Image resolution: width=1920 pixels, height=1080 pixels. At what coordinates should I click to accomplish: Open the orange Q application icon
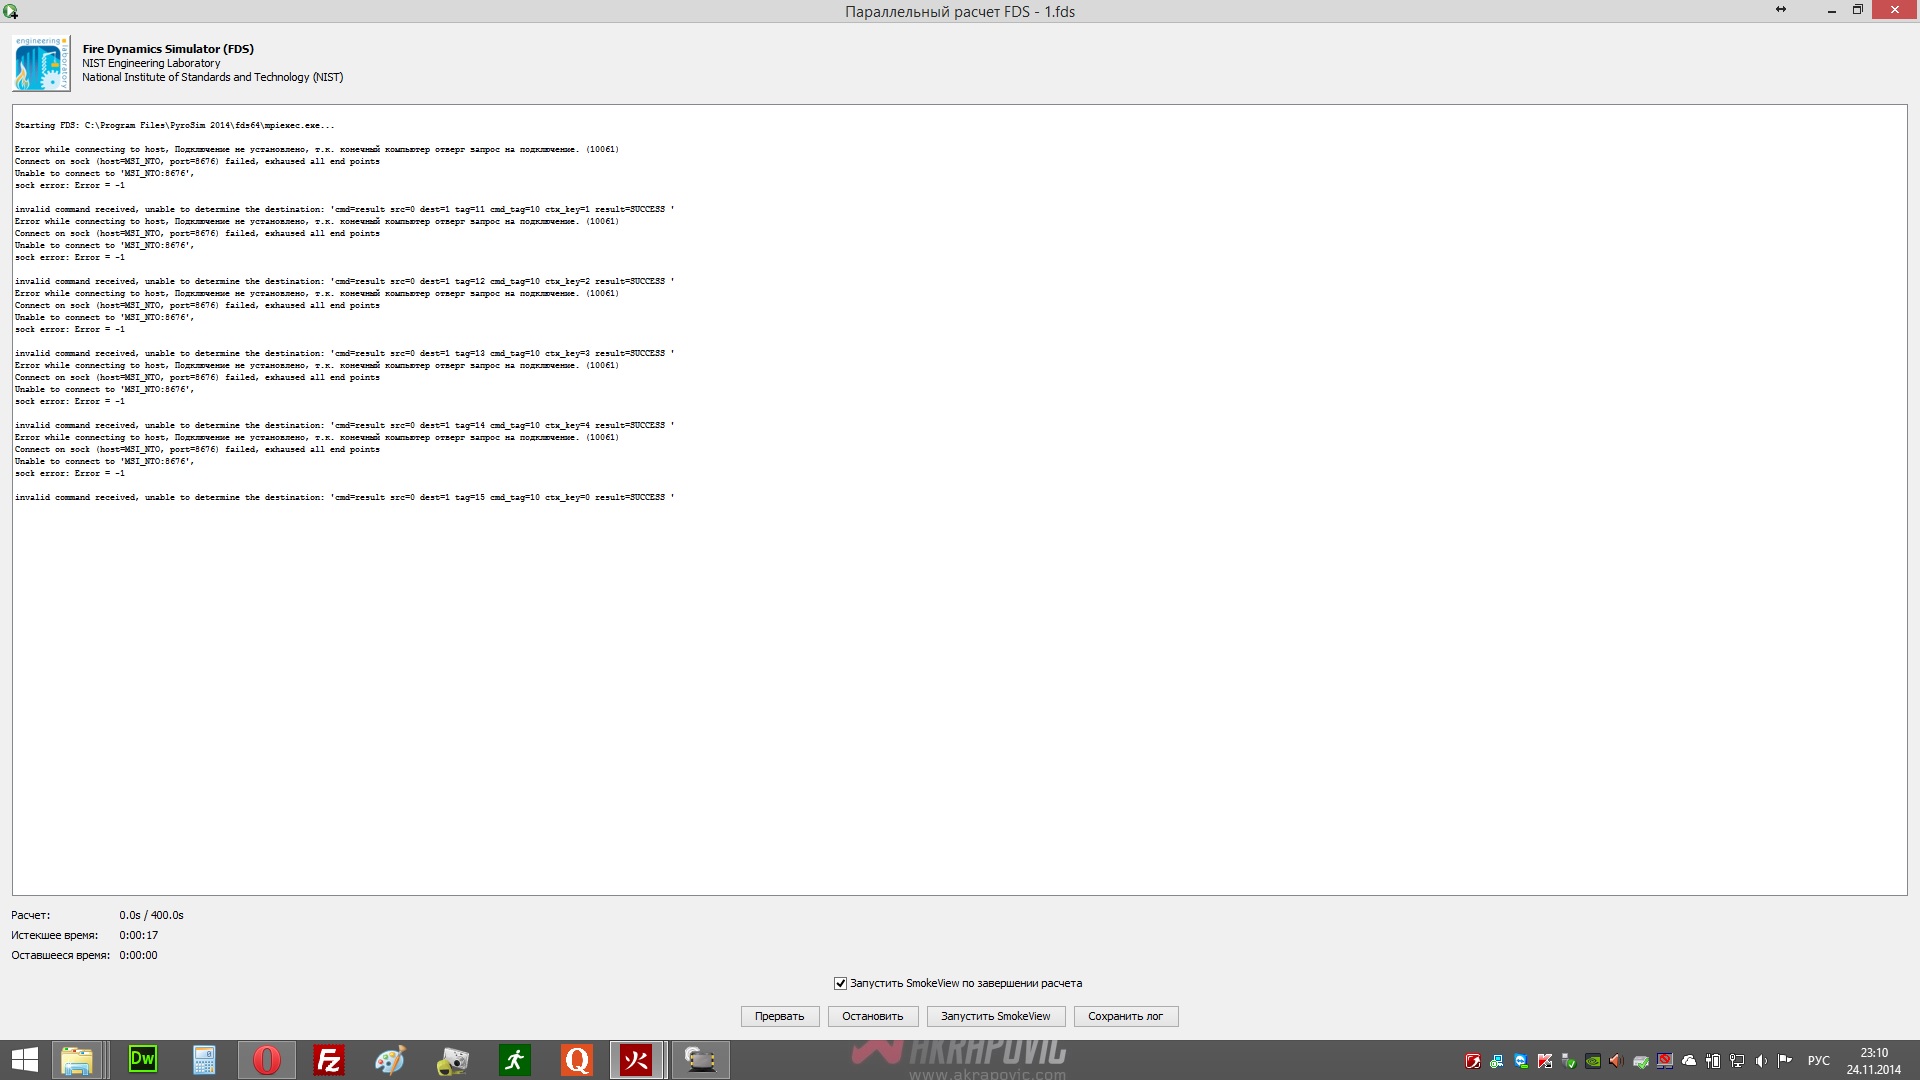coord(577,1060)
